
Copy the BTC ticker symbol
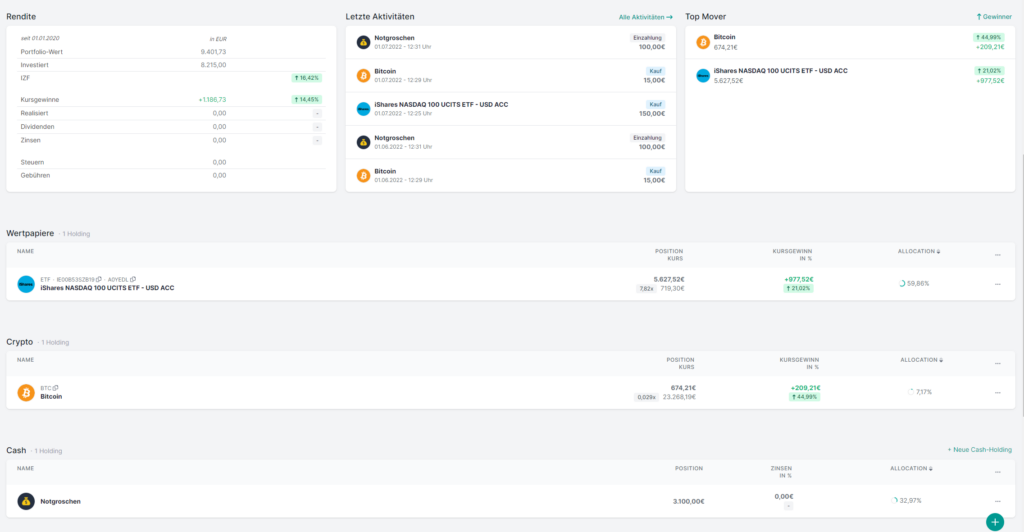point(56,388)
